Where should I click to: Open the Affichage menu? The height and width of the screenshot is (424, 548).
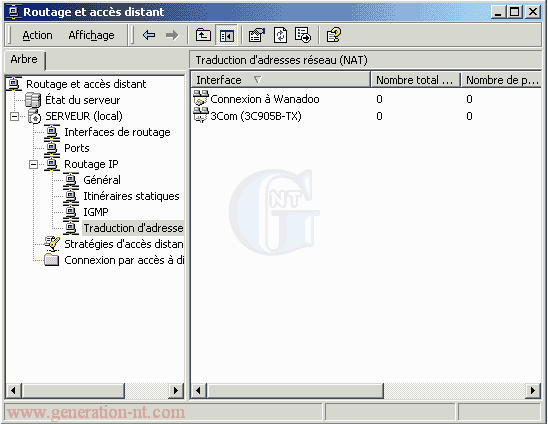(x=91, y=35)
